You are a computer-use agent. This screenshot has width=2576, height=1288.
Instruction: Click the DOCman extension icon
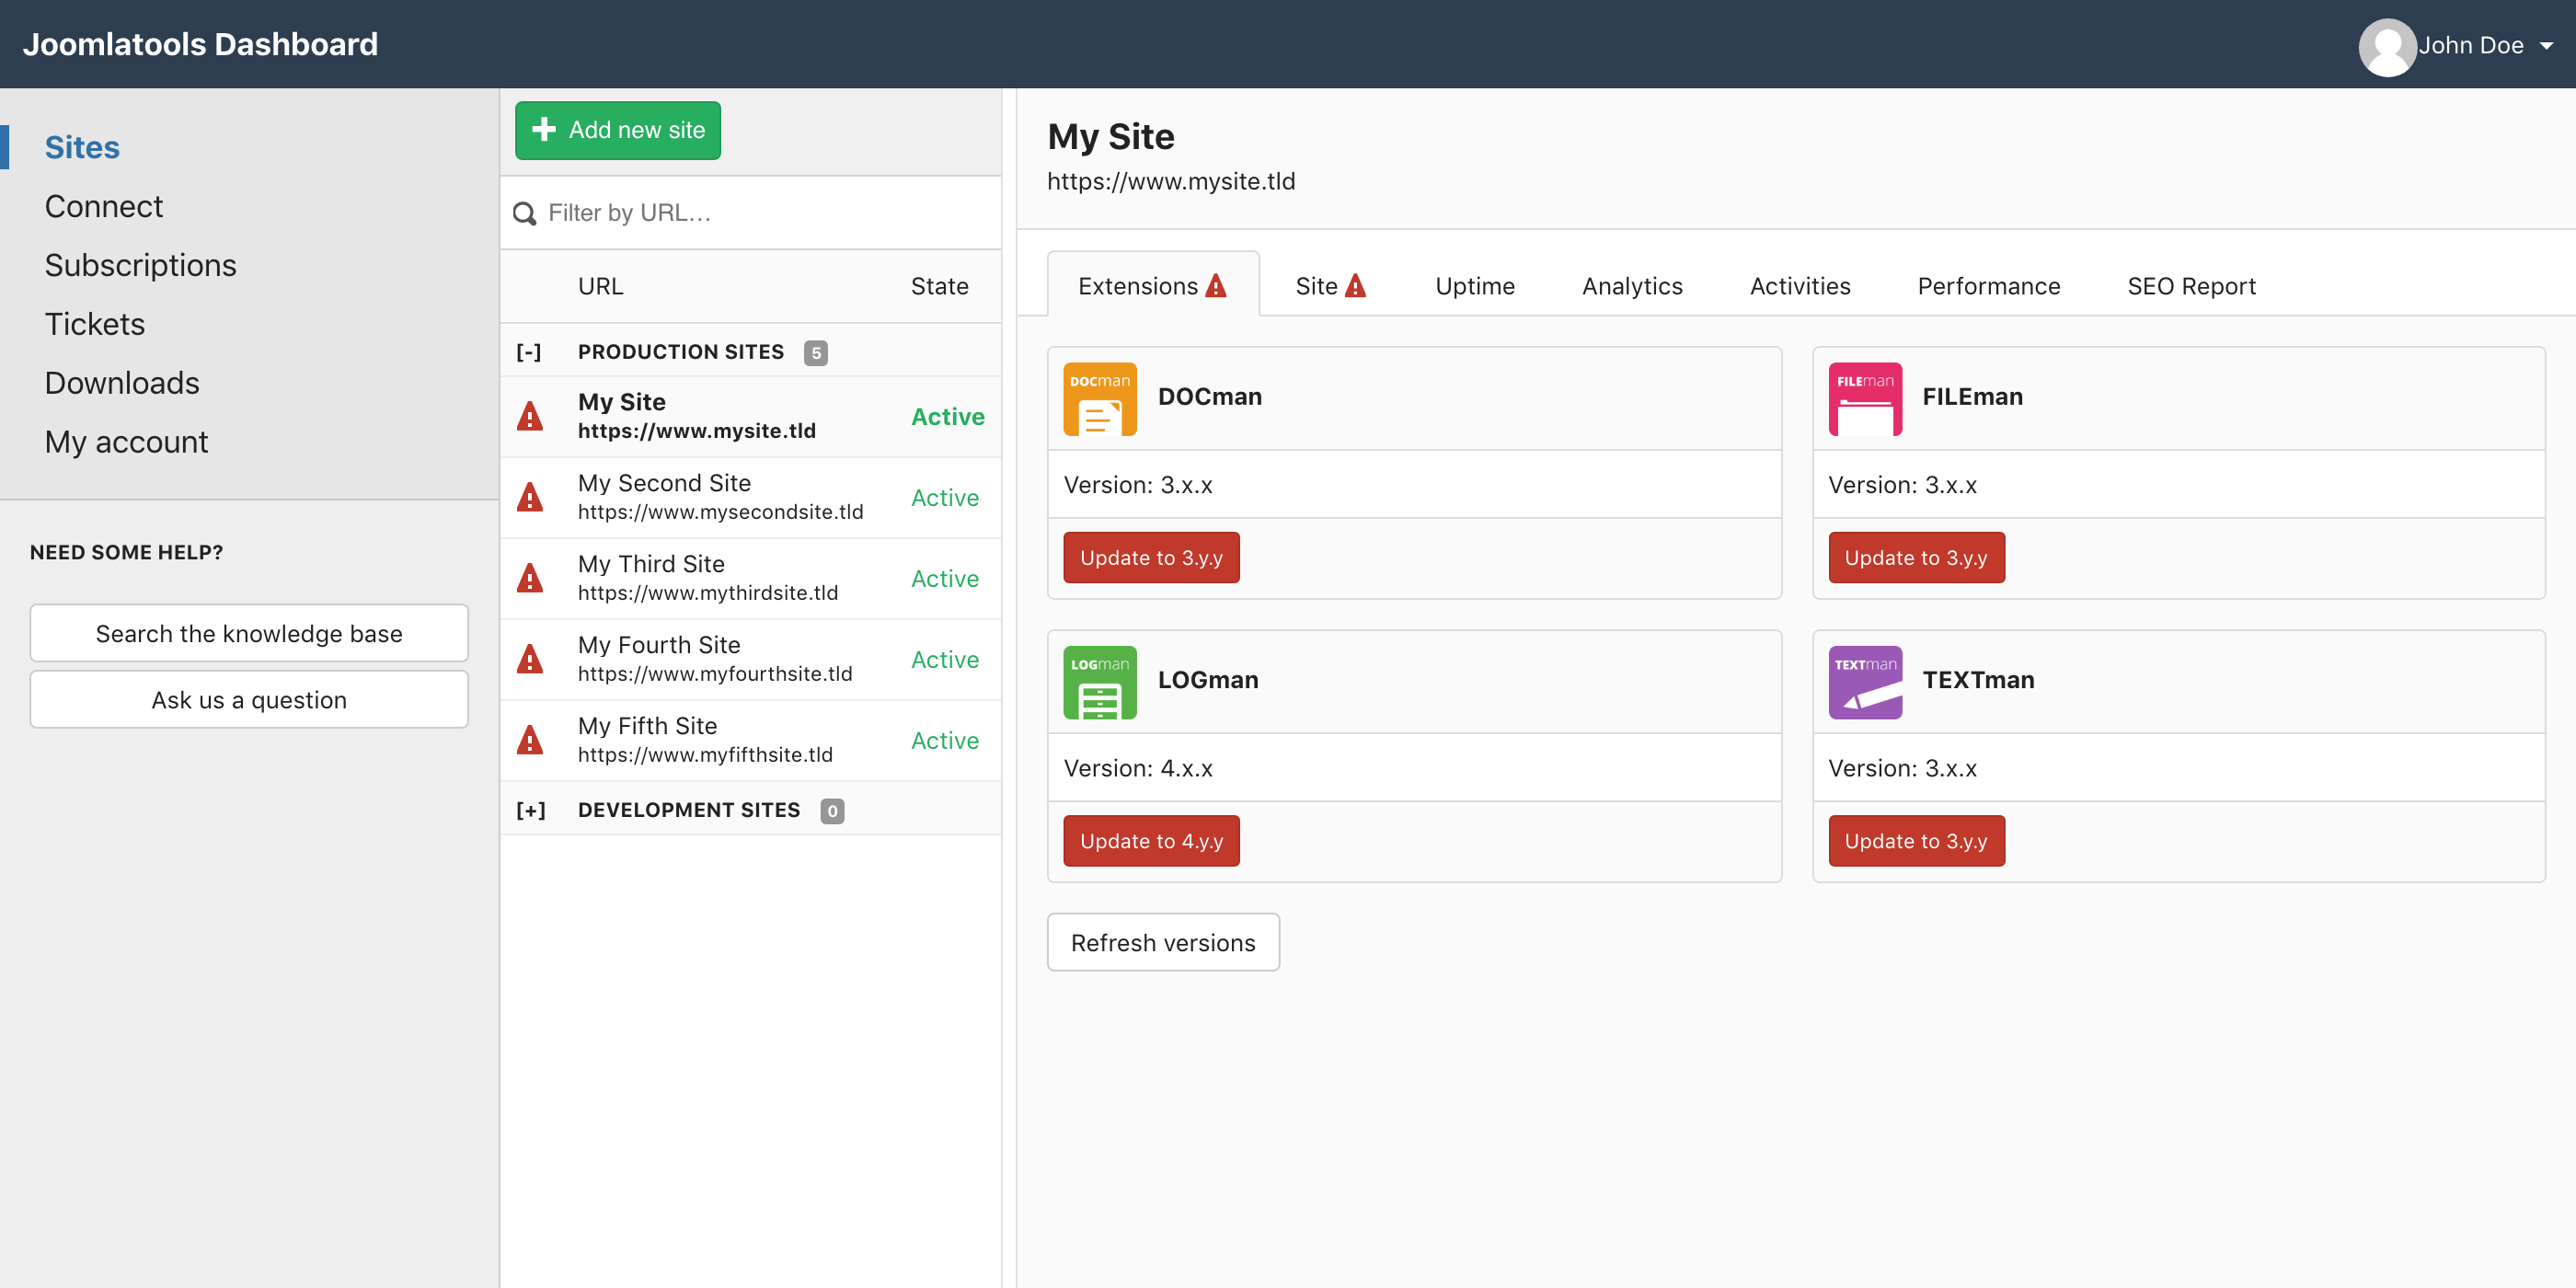(1099, 398)
